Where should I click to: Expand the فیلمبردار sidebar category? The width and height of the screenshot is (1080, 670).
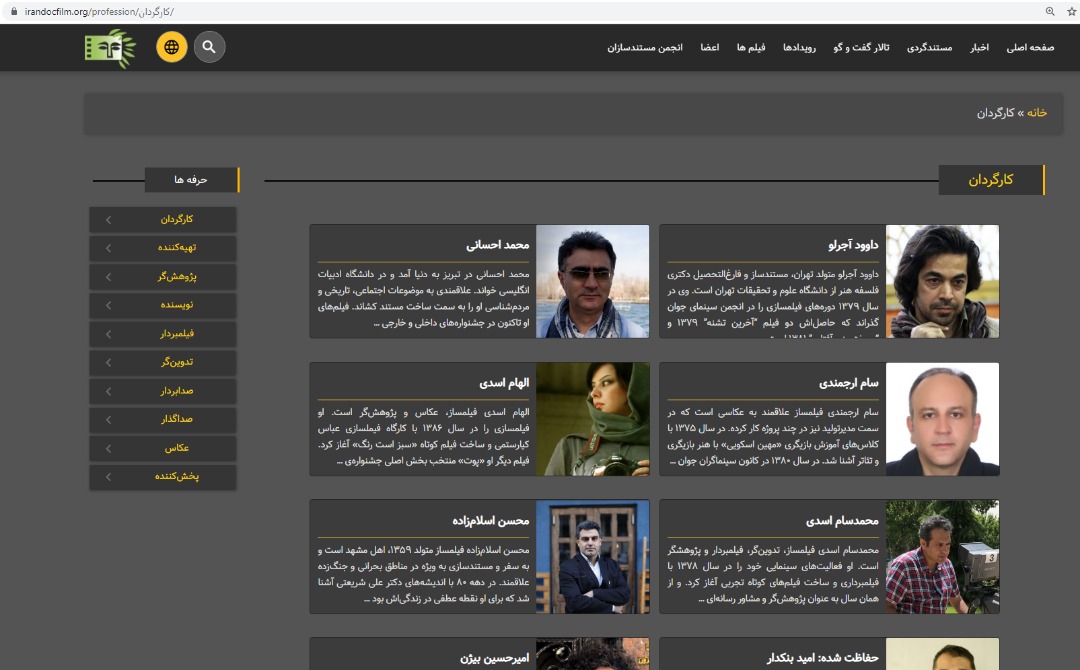163,334
